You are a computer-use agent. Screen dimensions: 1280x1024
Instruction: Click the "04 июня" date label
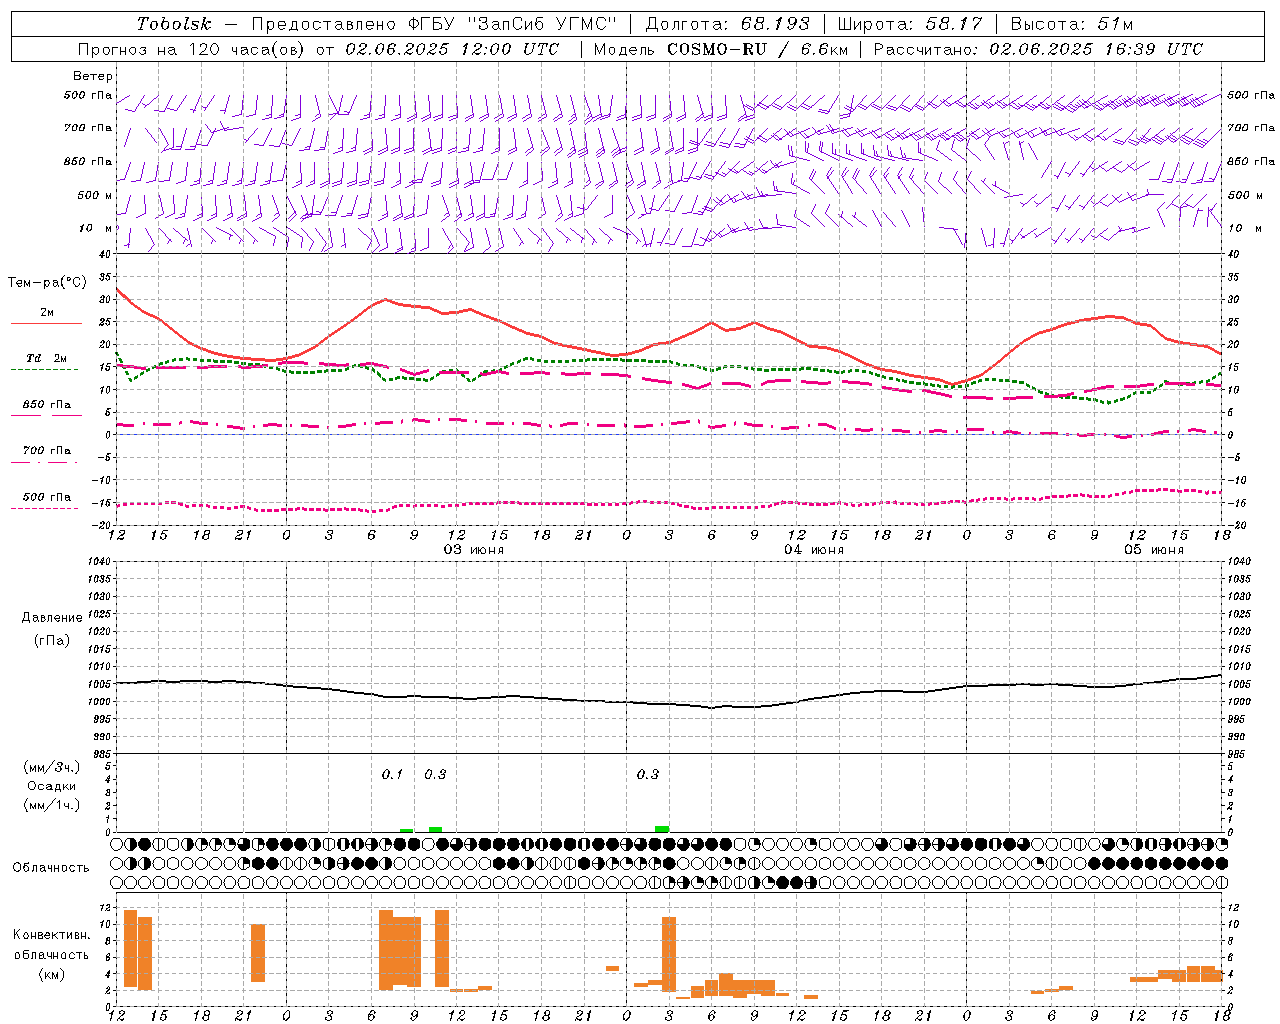[814, 550]
